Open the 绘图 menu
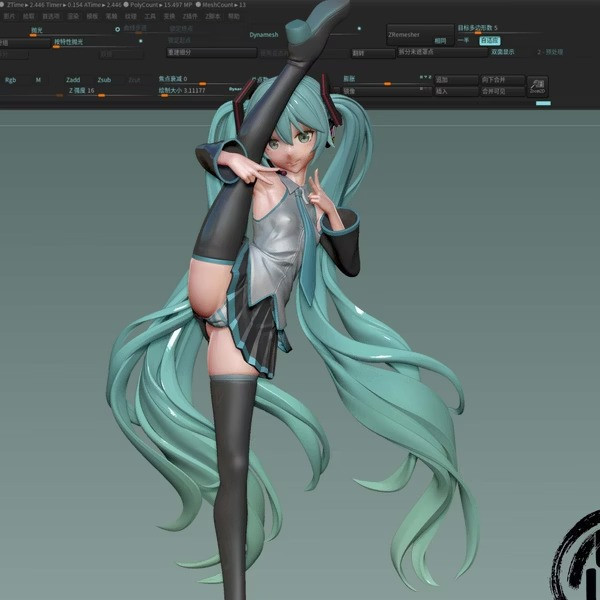This screenshot has height=600, width=600. 28,16
